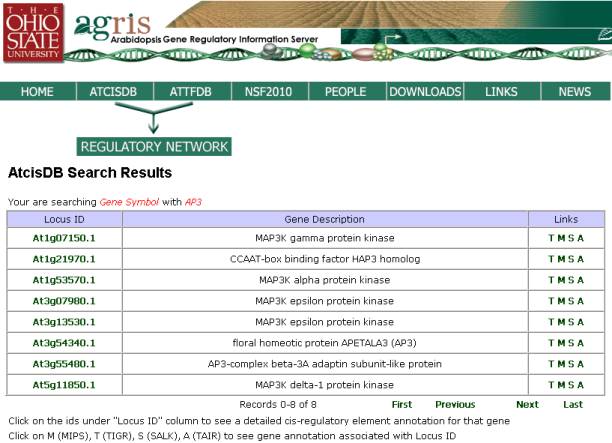Return to the First results page
The image size is (612, 443).
coord(401,405)
